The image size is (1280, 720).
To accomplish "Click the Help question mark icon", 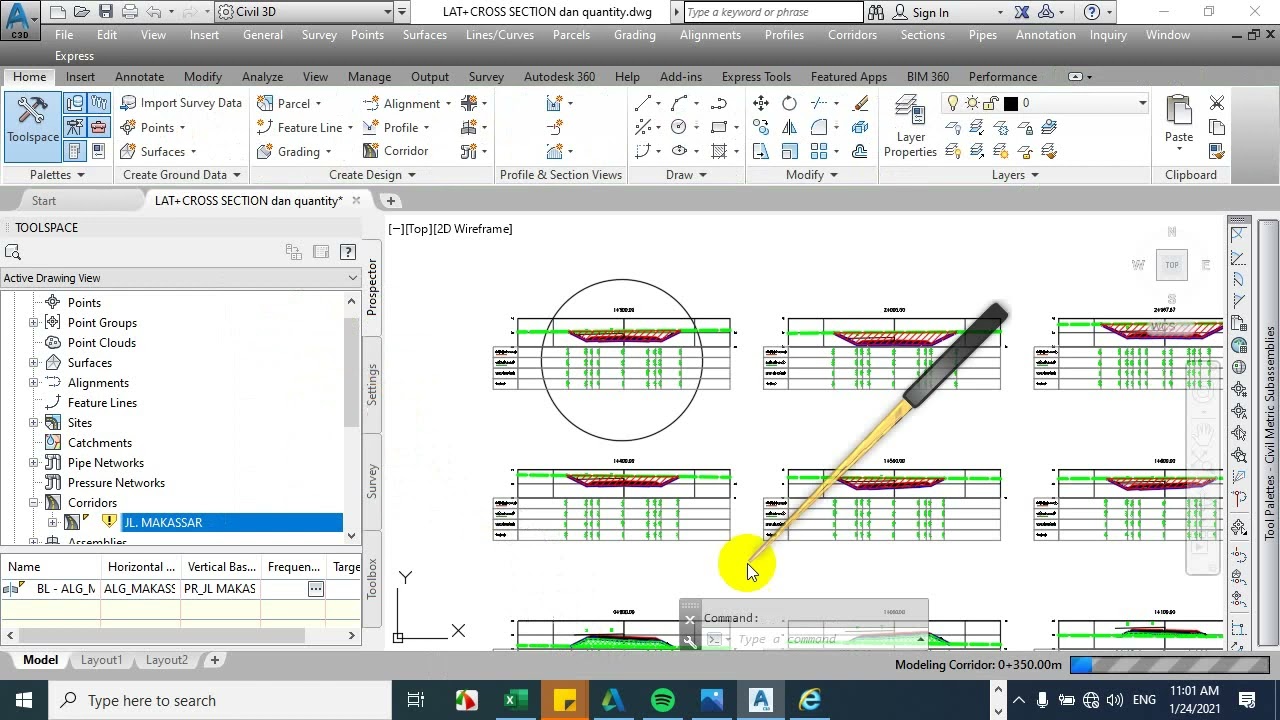I will click(1092, 12).
